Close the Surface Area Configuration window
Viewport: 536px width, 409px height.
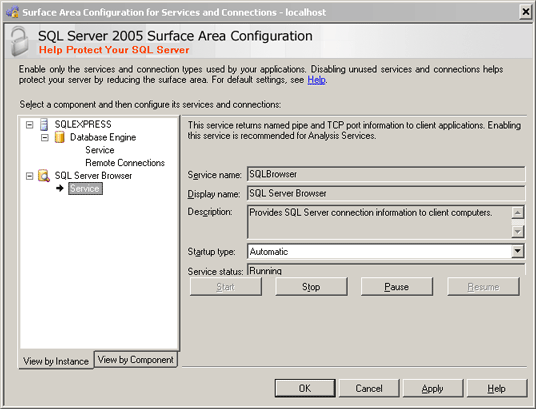click(525, 12)
